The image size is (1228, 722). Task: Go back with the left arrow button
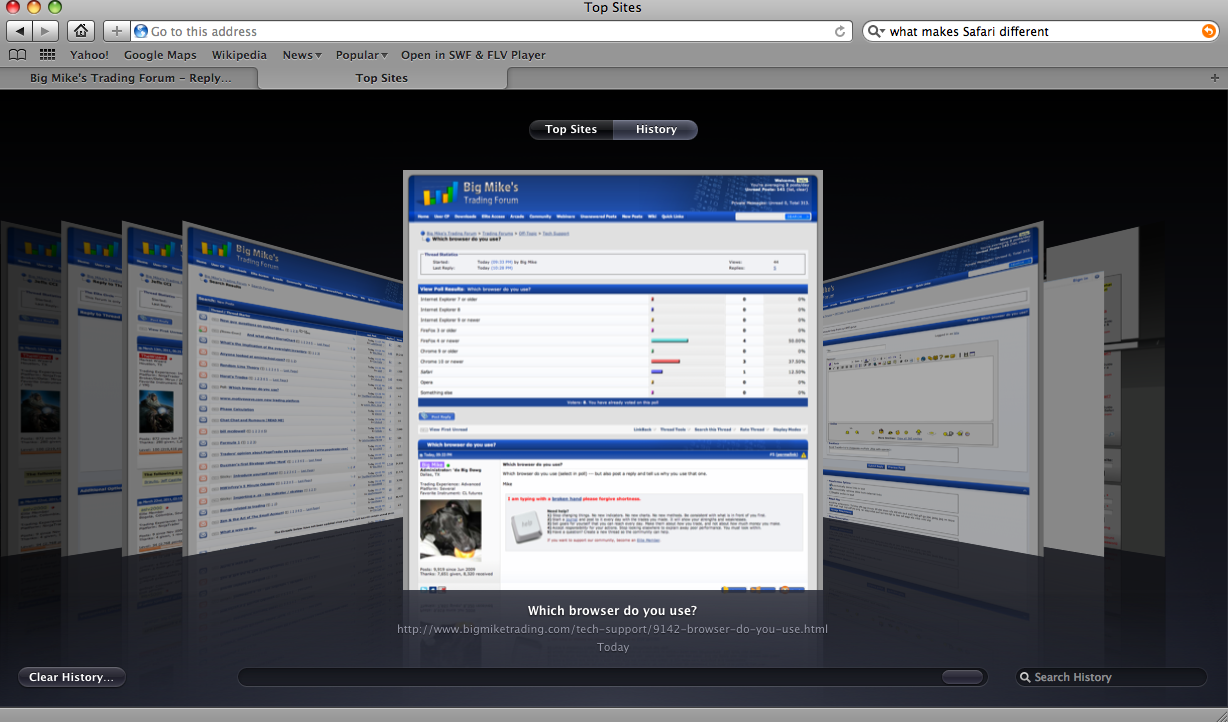point(20,31)
